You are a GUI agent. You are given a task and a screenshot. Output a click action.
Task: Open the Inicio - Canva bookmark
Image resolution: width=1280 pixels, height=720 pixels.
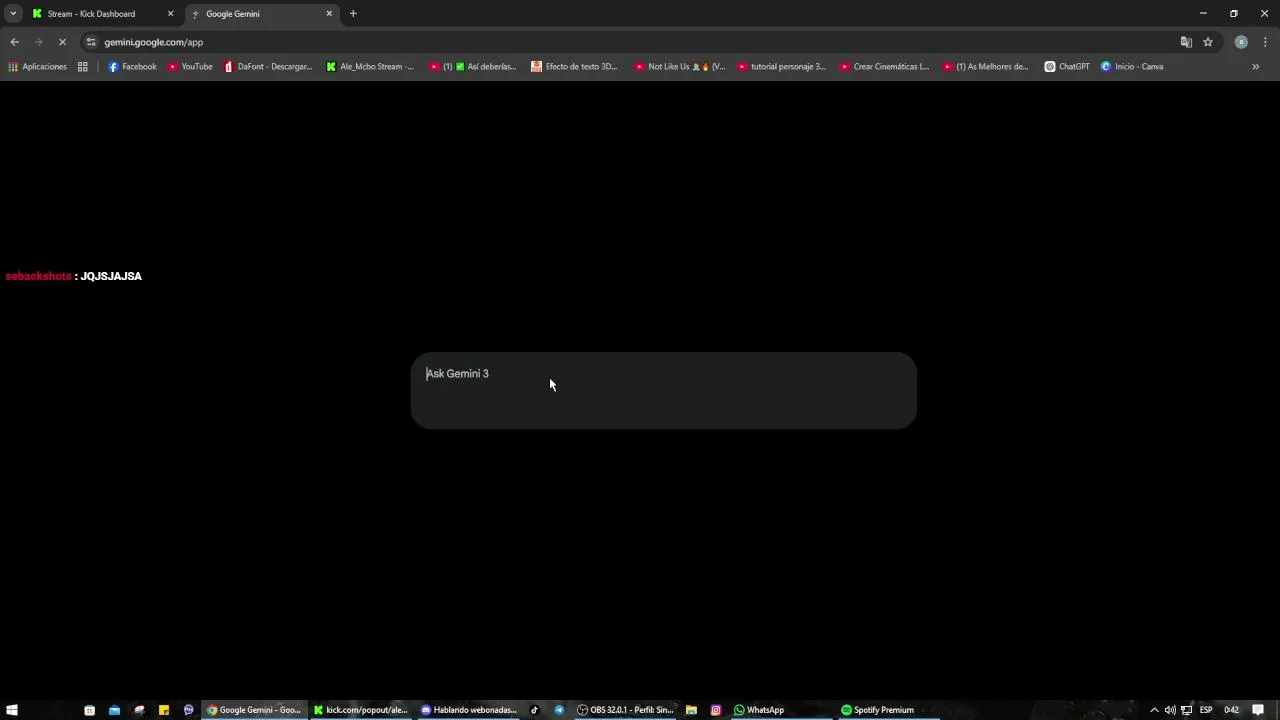(x=1132, y=67)
